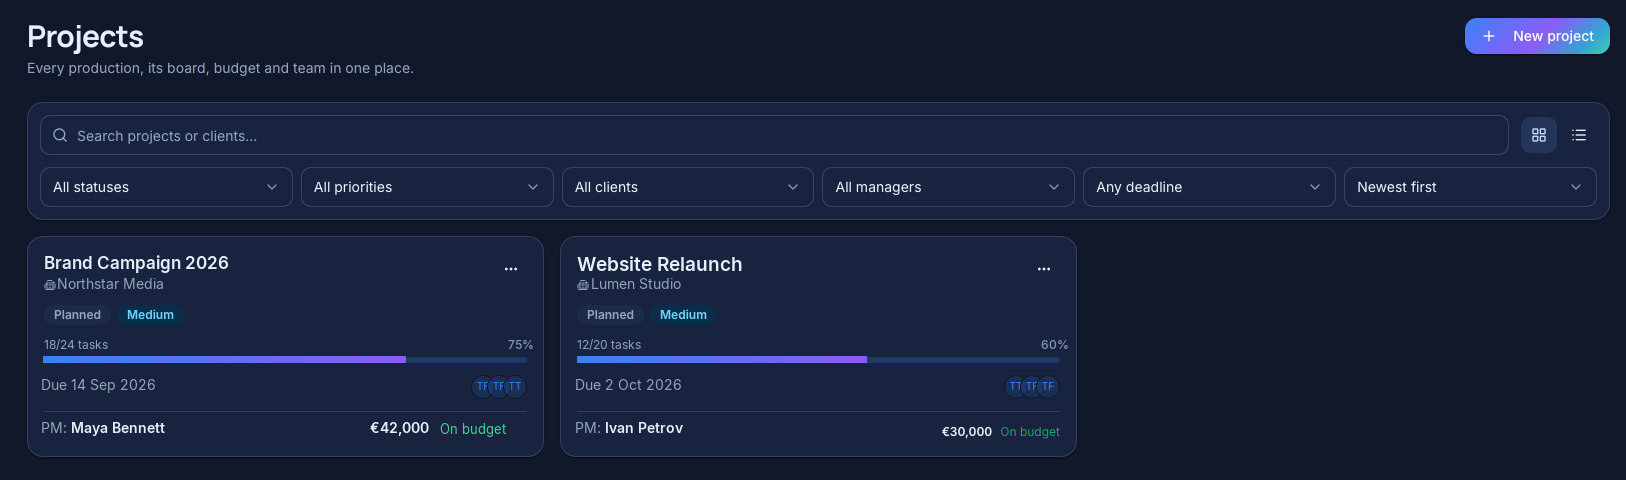This screenshot has width=1626, height=480.
Task: Expand the All priorities filter
Action: (427, 187)
